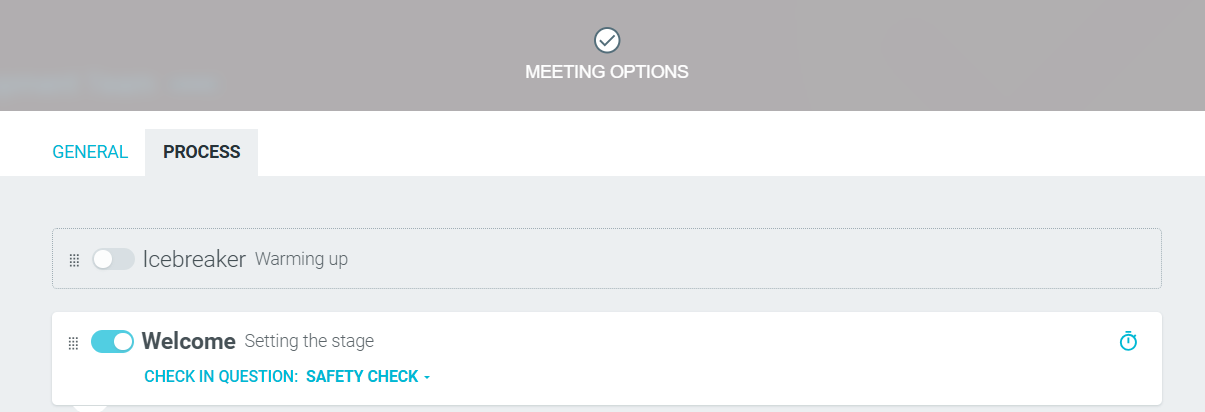Viewport: 1205px width, 412px height.
Task: Click the blurred meeting title in header
Action: (110, 84)
